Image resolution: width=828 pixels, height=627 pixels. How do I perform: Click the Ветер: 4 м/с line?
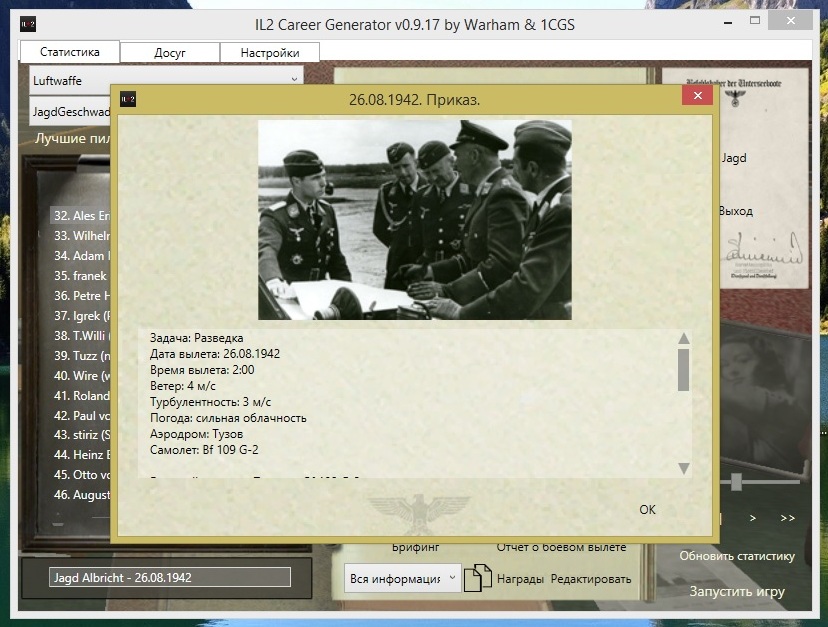tap(183, 386)
